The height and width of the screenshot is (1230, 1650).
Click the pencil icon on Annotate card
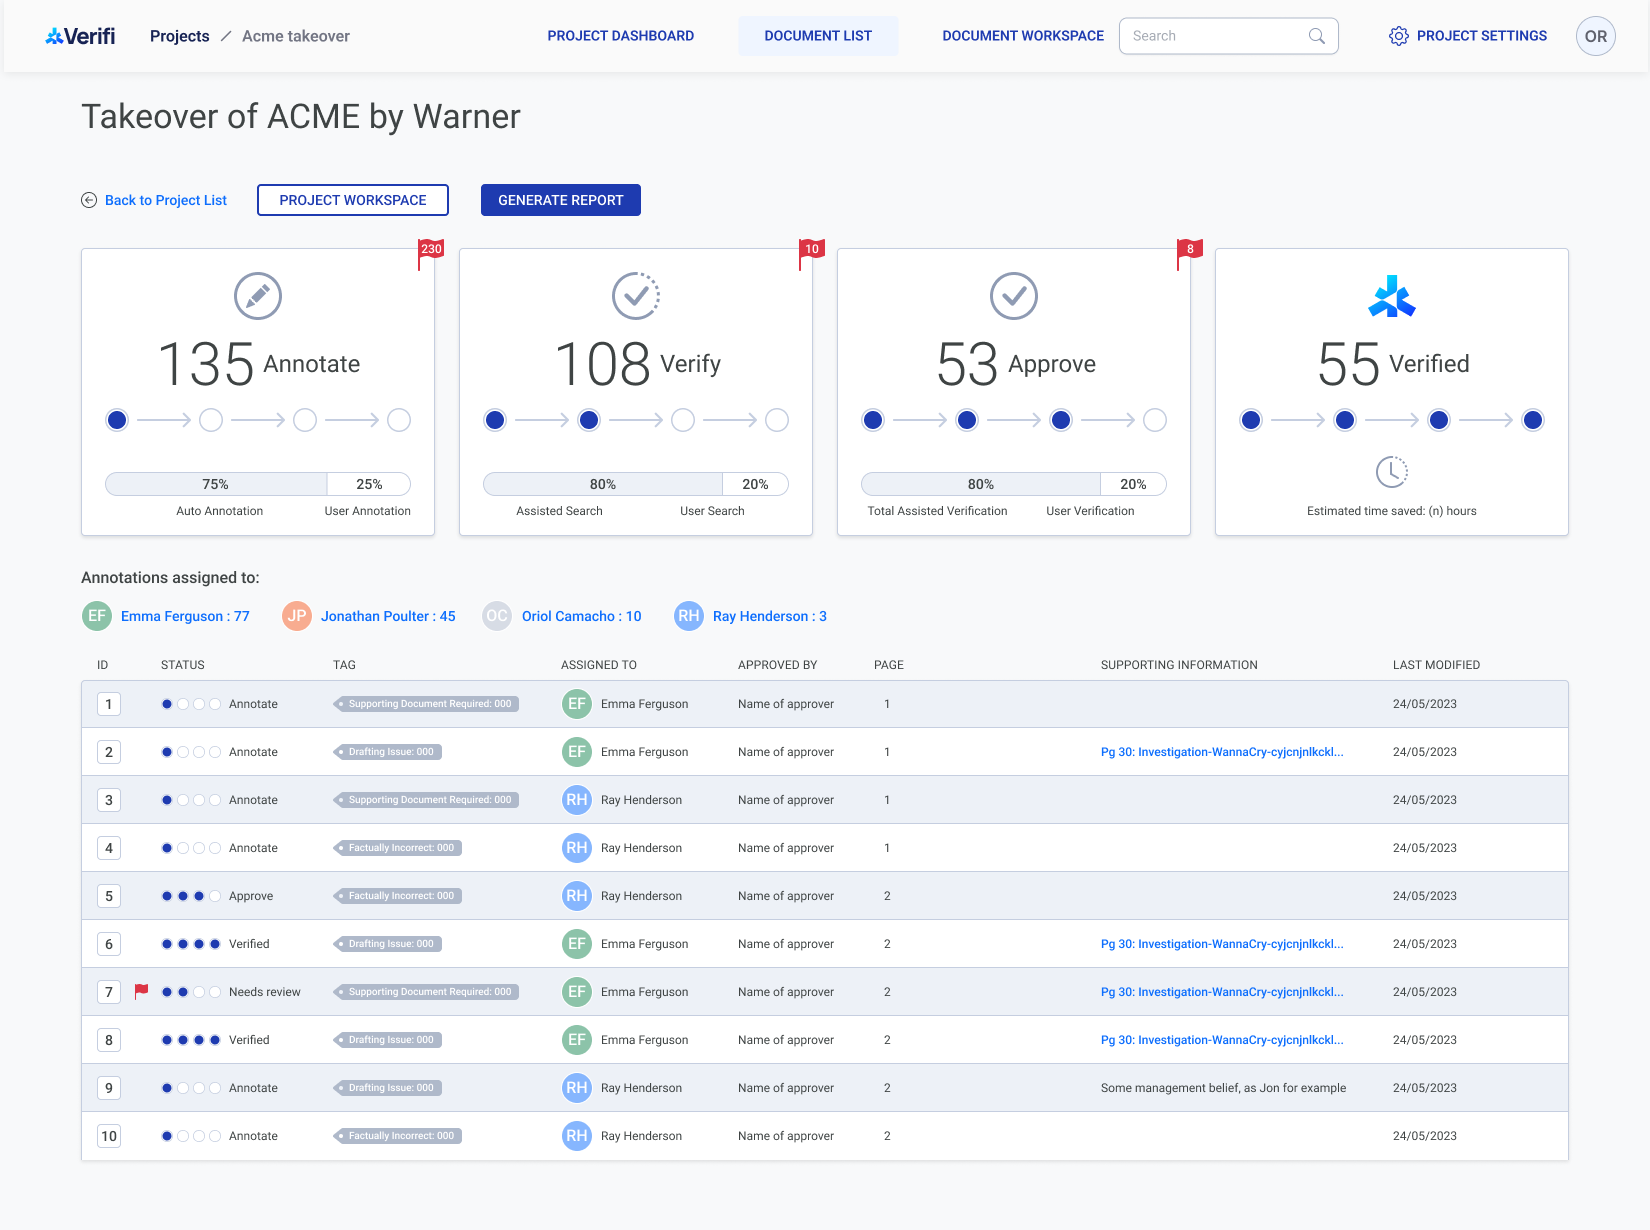pos(258,296)
